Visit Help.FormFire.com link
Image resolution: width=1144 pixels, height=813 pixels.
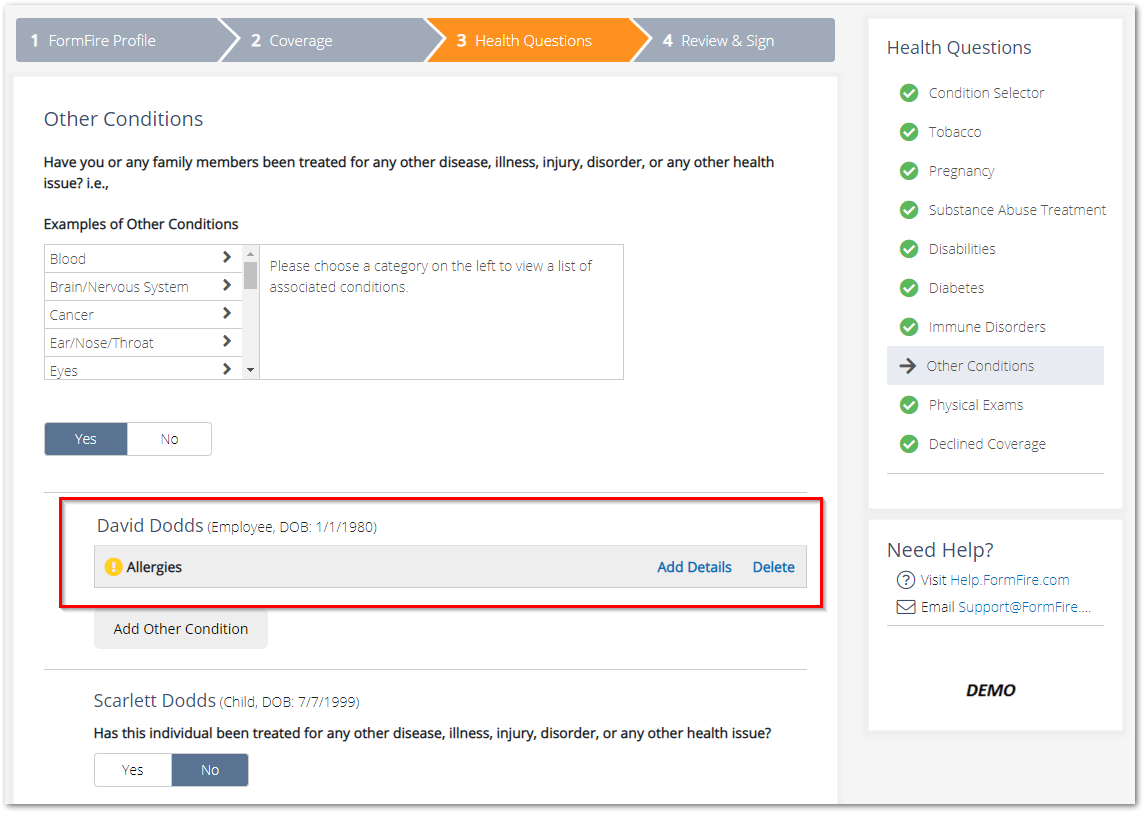point(1010,580)
